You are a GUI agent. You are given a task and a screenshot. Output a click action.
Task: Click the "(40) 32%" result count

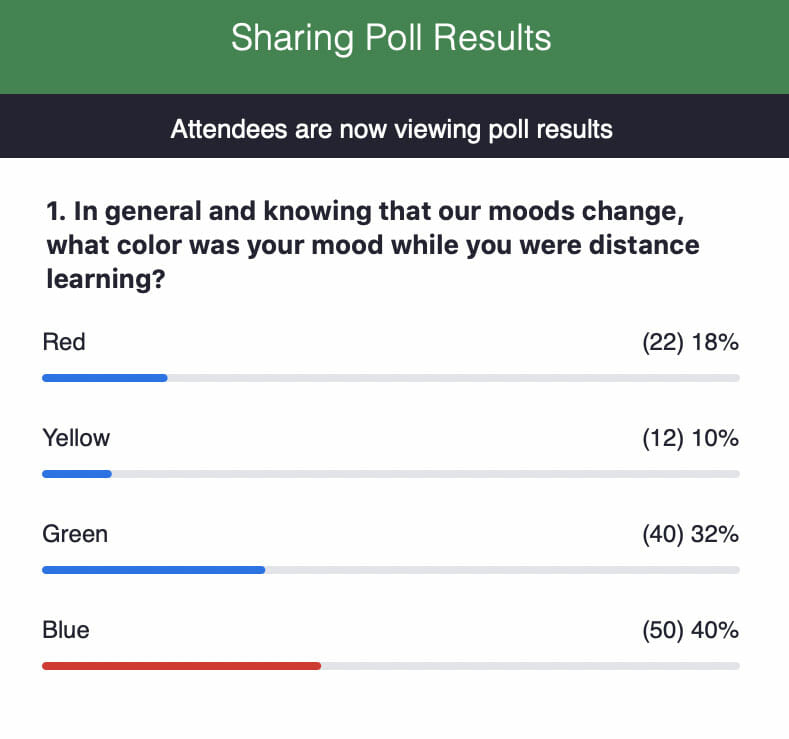coord(690,534)
